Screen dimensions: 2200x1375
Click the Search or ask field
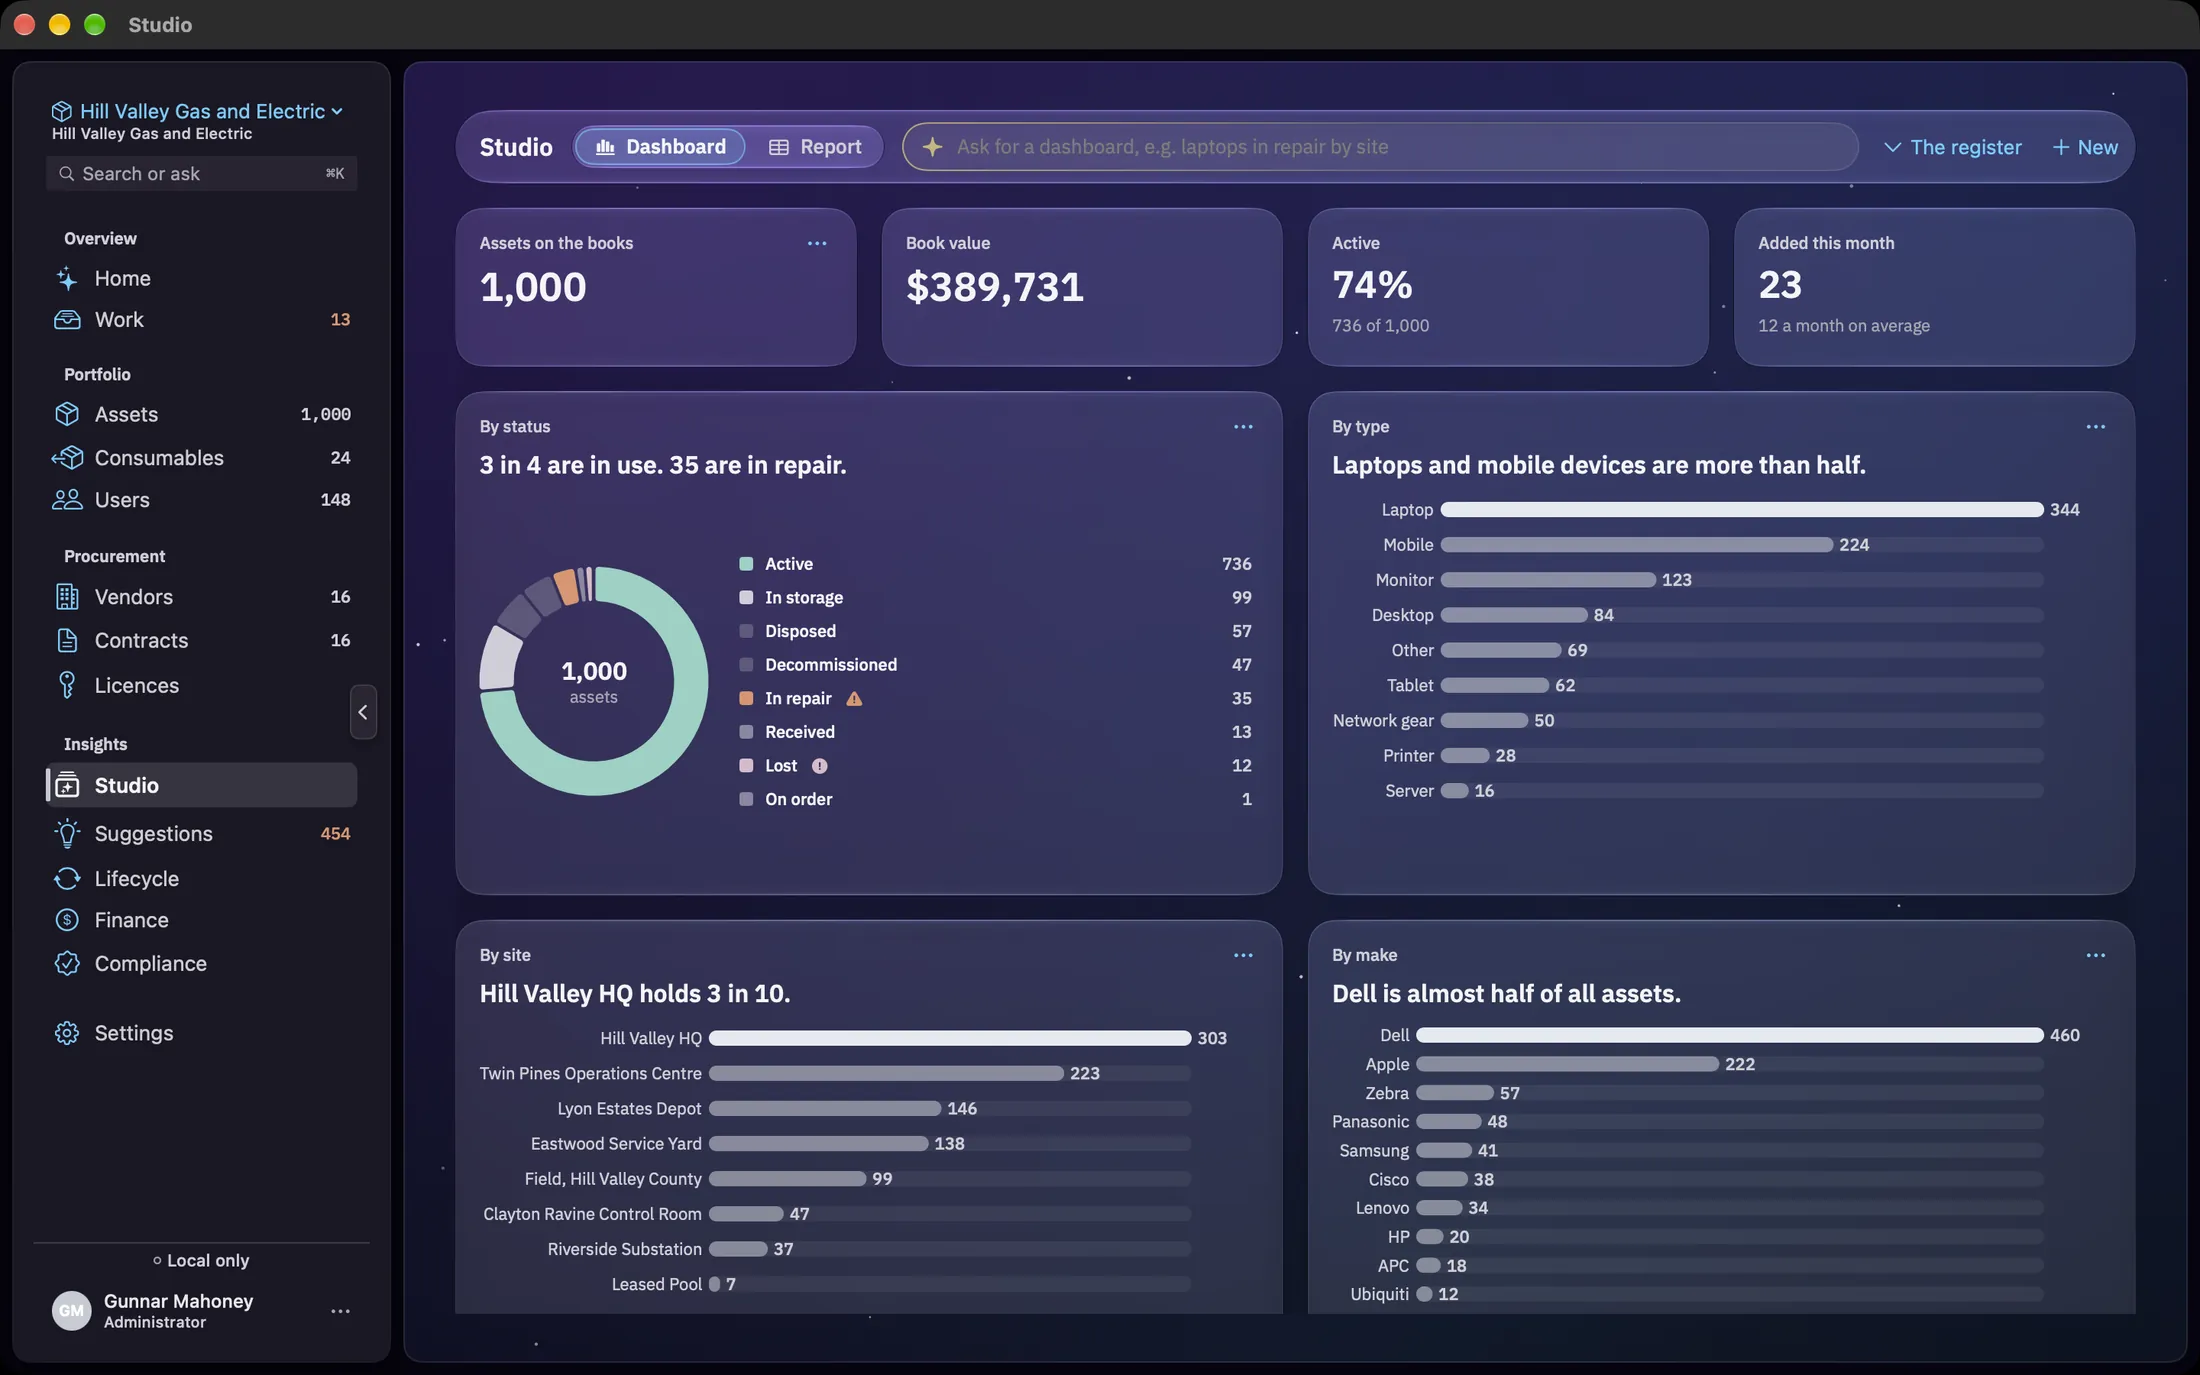pos(202,174)
